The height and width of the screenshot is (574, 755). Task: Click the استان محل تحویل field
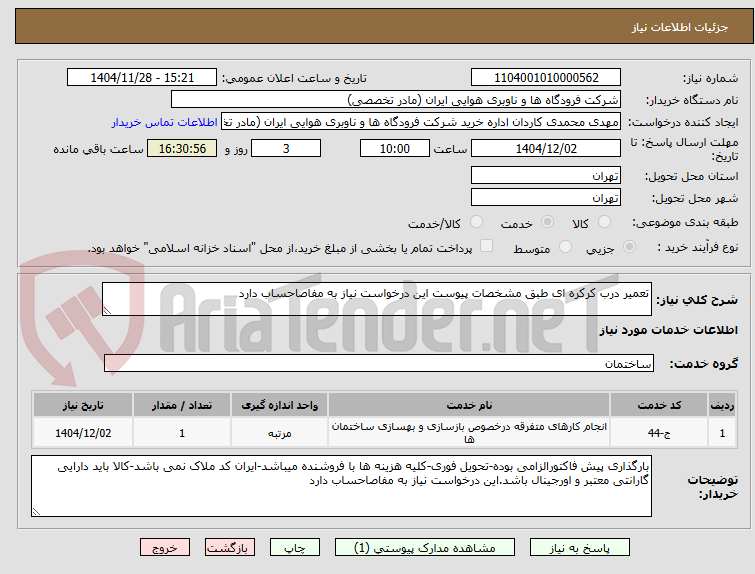pos(546,175)
